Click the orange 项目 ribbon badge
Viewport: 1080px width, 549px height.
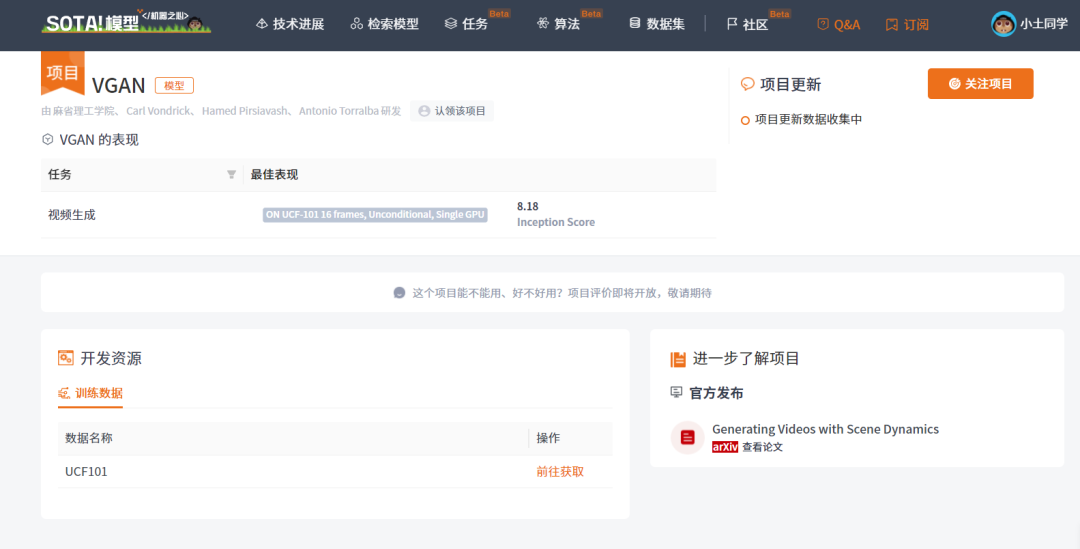[63, 72]
